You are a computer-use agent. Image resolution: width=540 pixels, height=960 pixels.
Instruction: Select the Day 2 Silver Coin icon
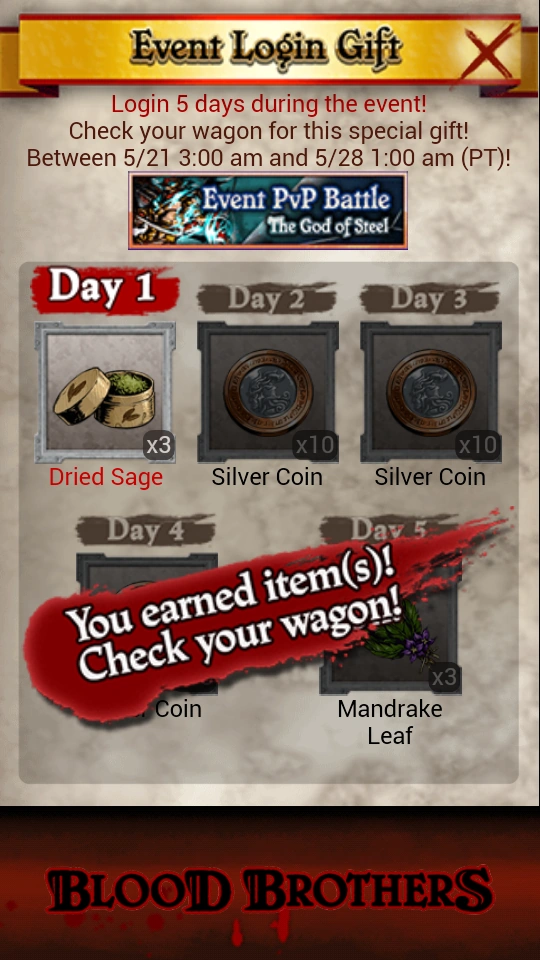[268, 392]
